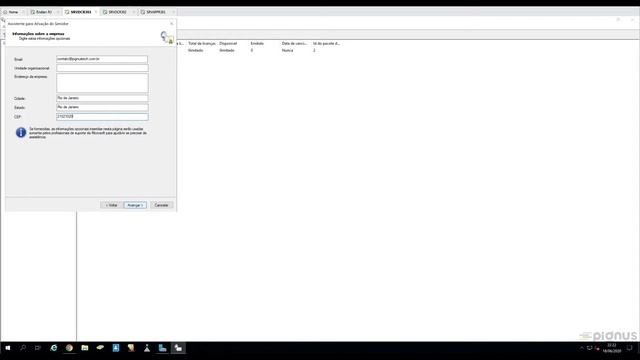
Task: Click the Cidade input field
Action: click(102, 98)
